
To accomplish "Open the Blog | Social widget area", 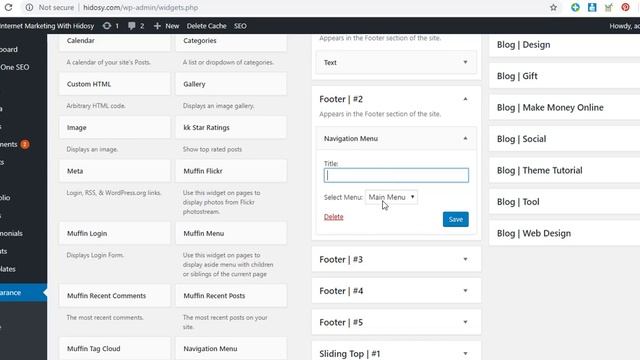I will [x=564, y=139].
